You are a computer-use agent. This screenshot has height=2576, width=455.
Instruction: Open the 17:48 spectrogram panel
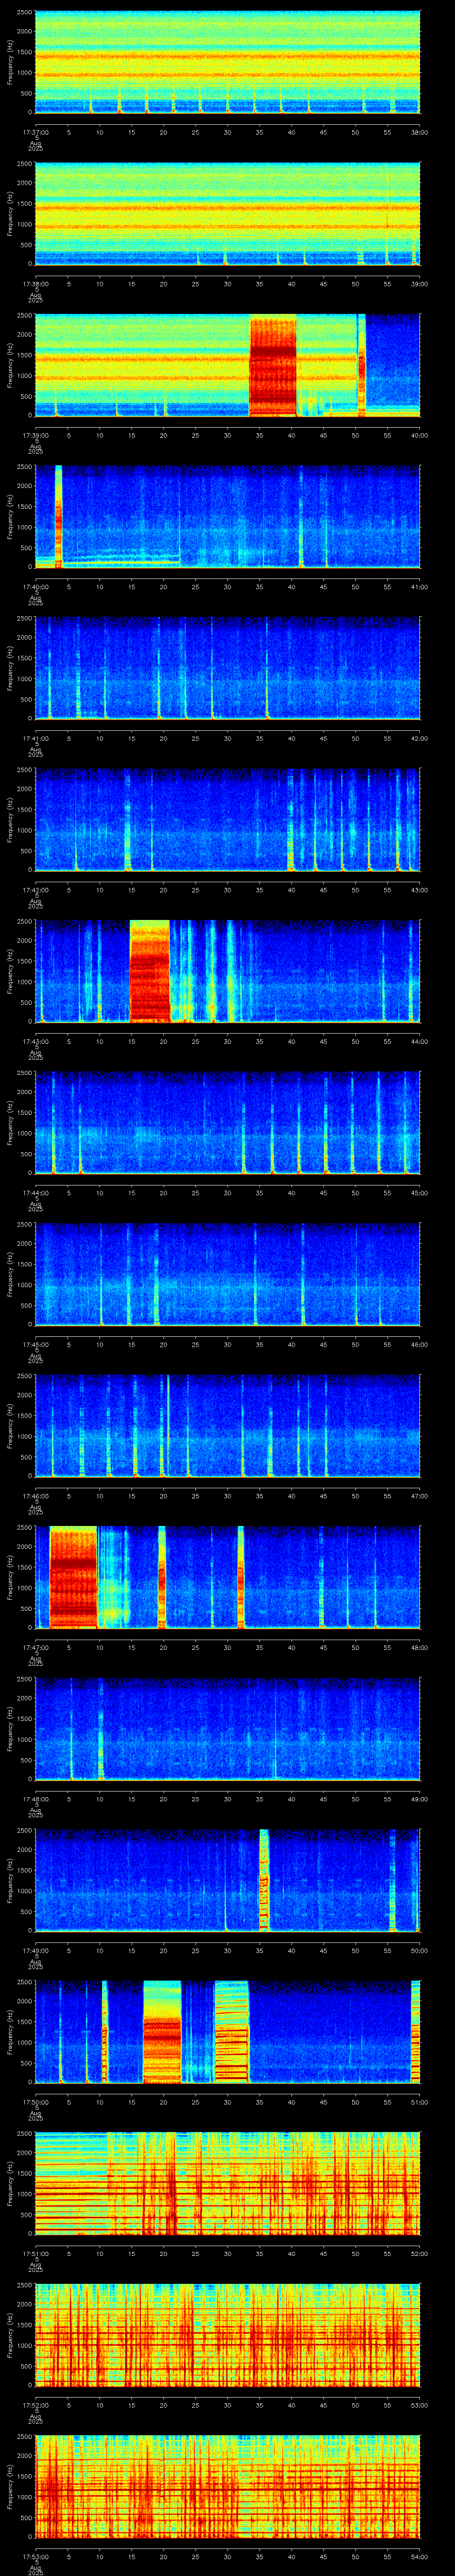pos(227,1729)
